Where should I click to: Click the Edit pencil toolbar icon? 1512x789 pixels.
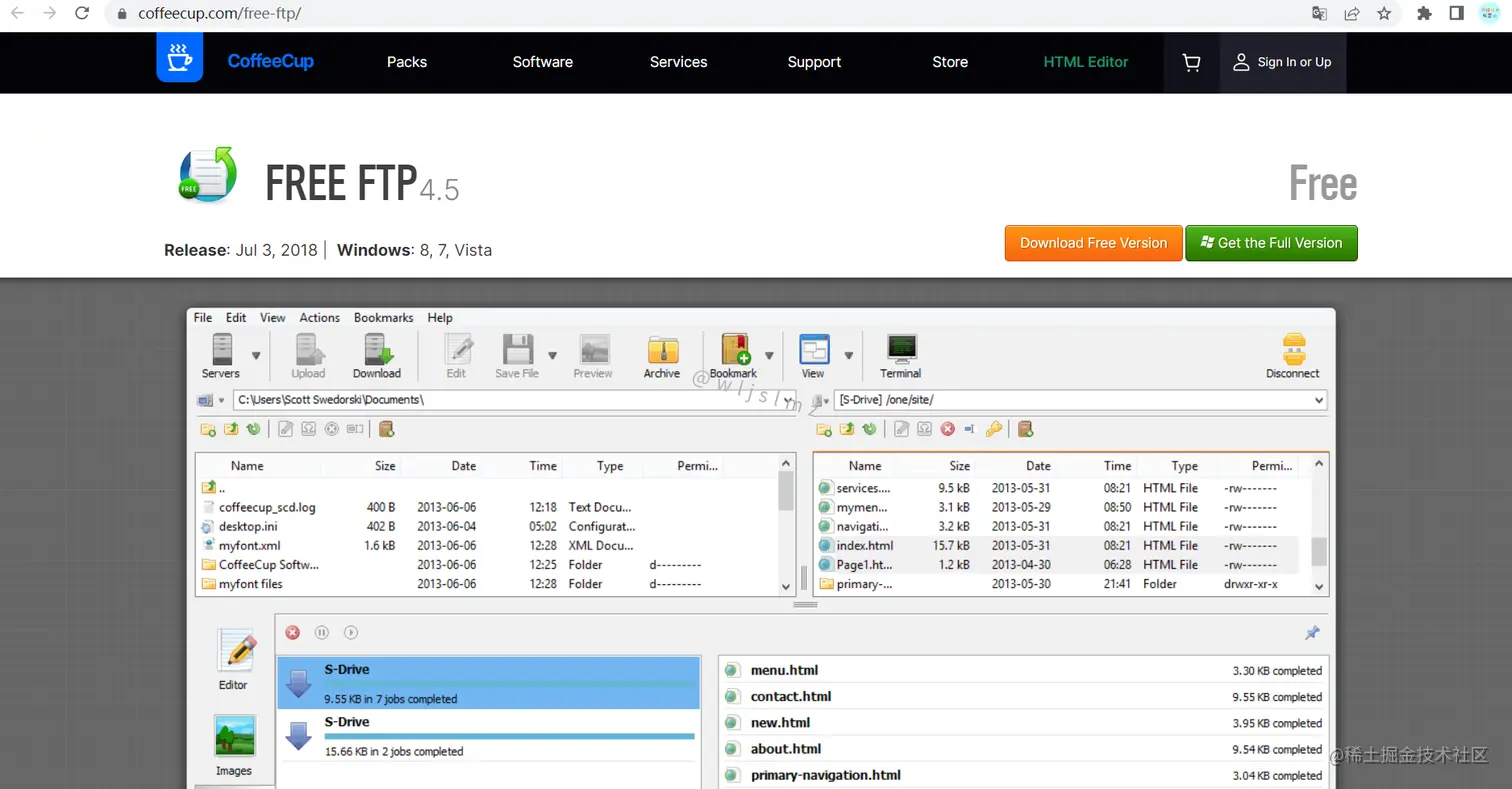tap(457, 349)
